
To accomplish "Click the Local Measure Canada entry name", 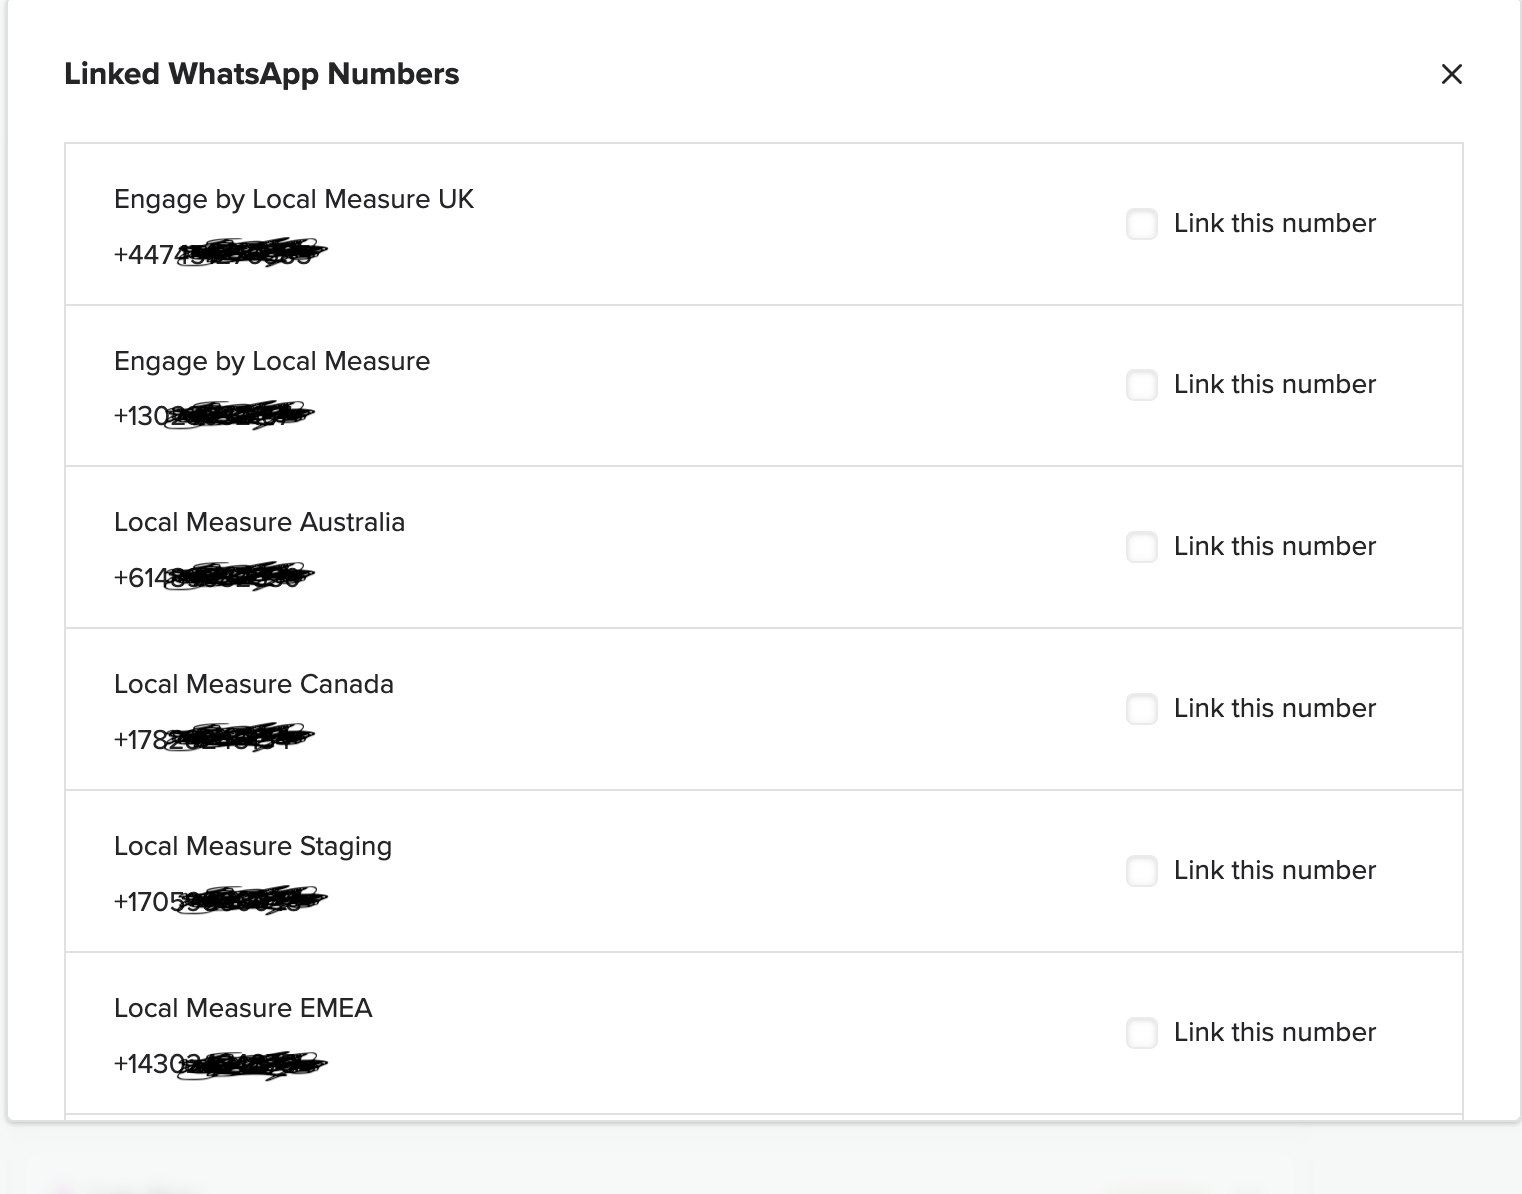I will (253, 684).
